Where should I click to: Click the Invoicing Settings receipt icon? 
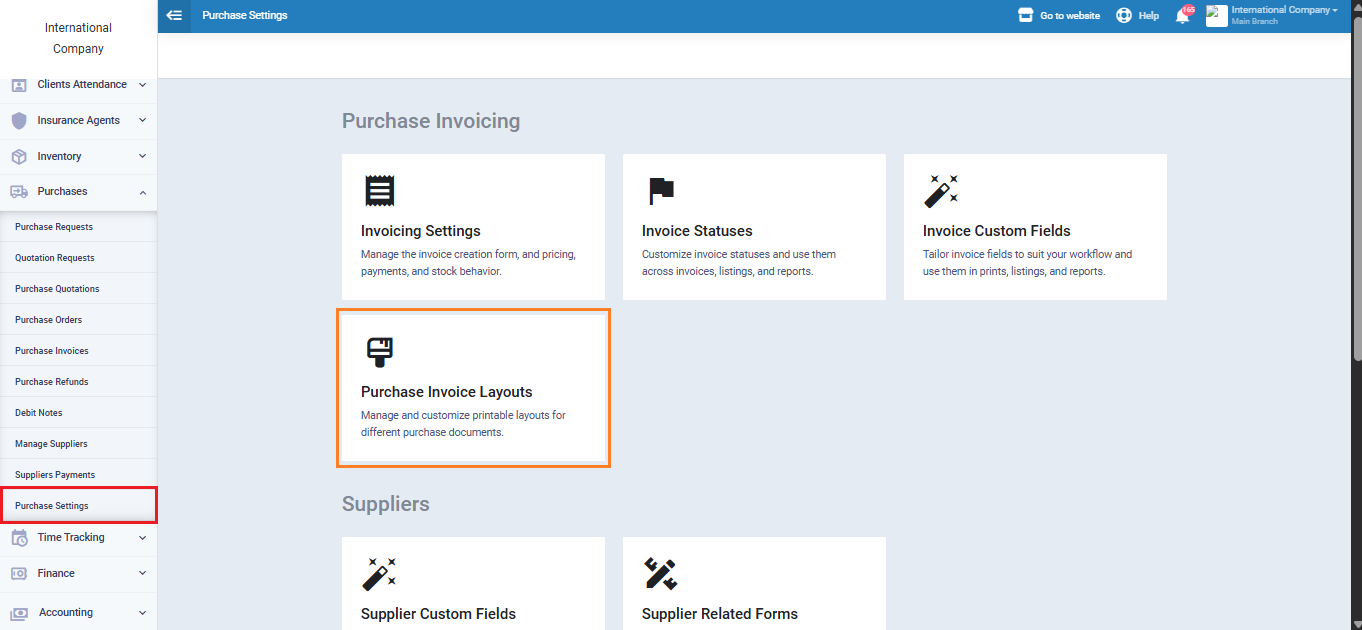[379, 190]
